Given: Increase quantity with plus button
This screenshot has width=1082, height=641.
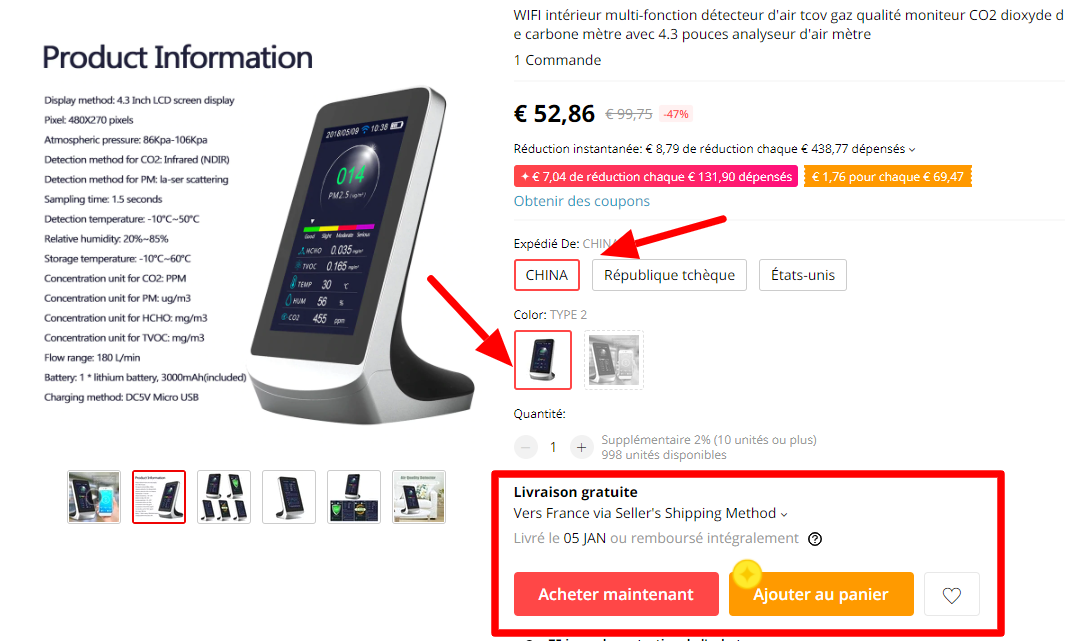Looking at the screenshot, I should click(581, 448).
